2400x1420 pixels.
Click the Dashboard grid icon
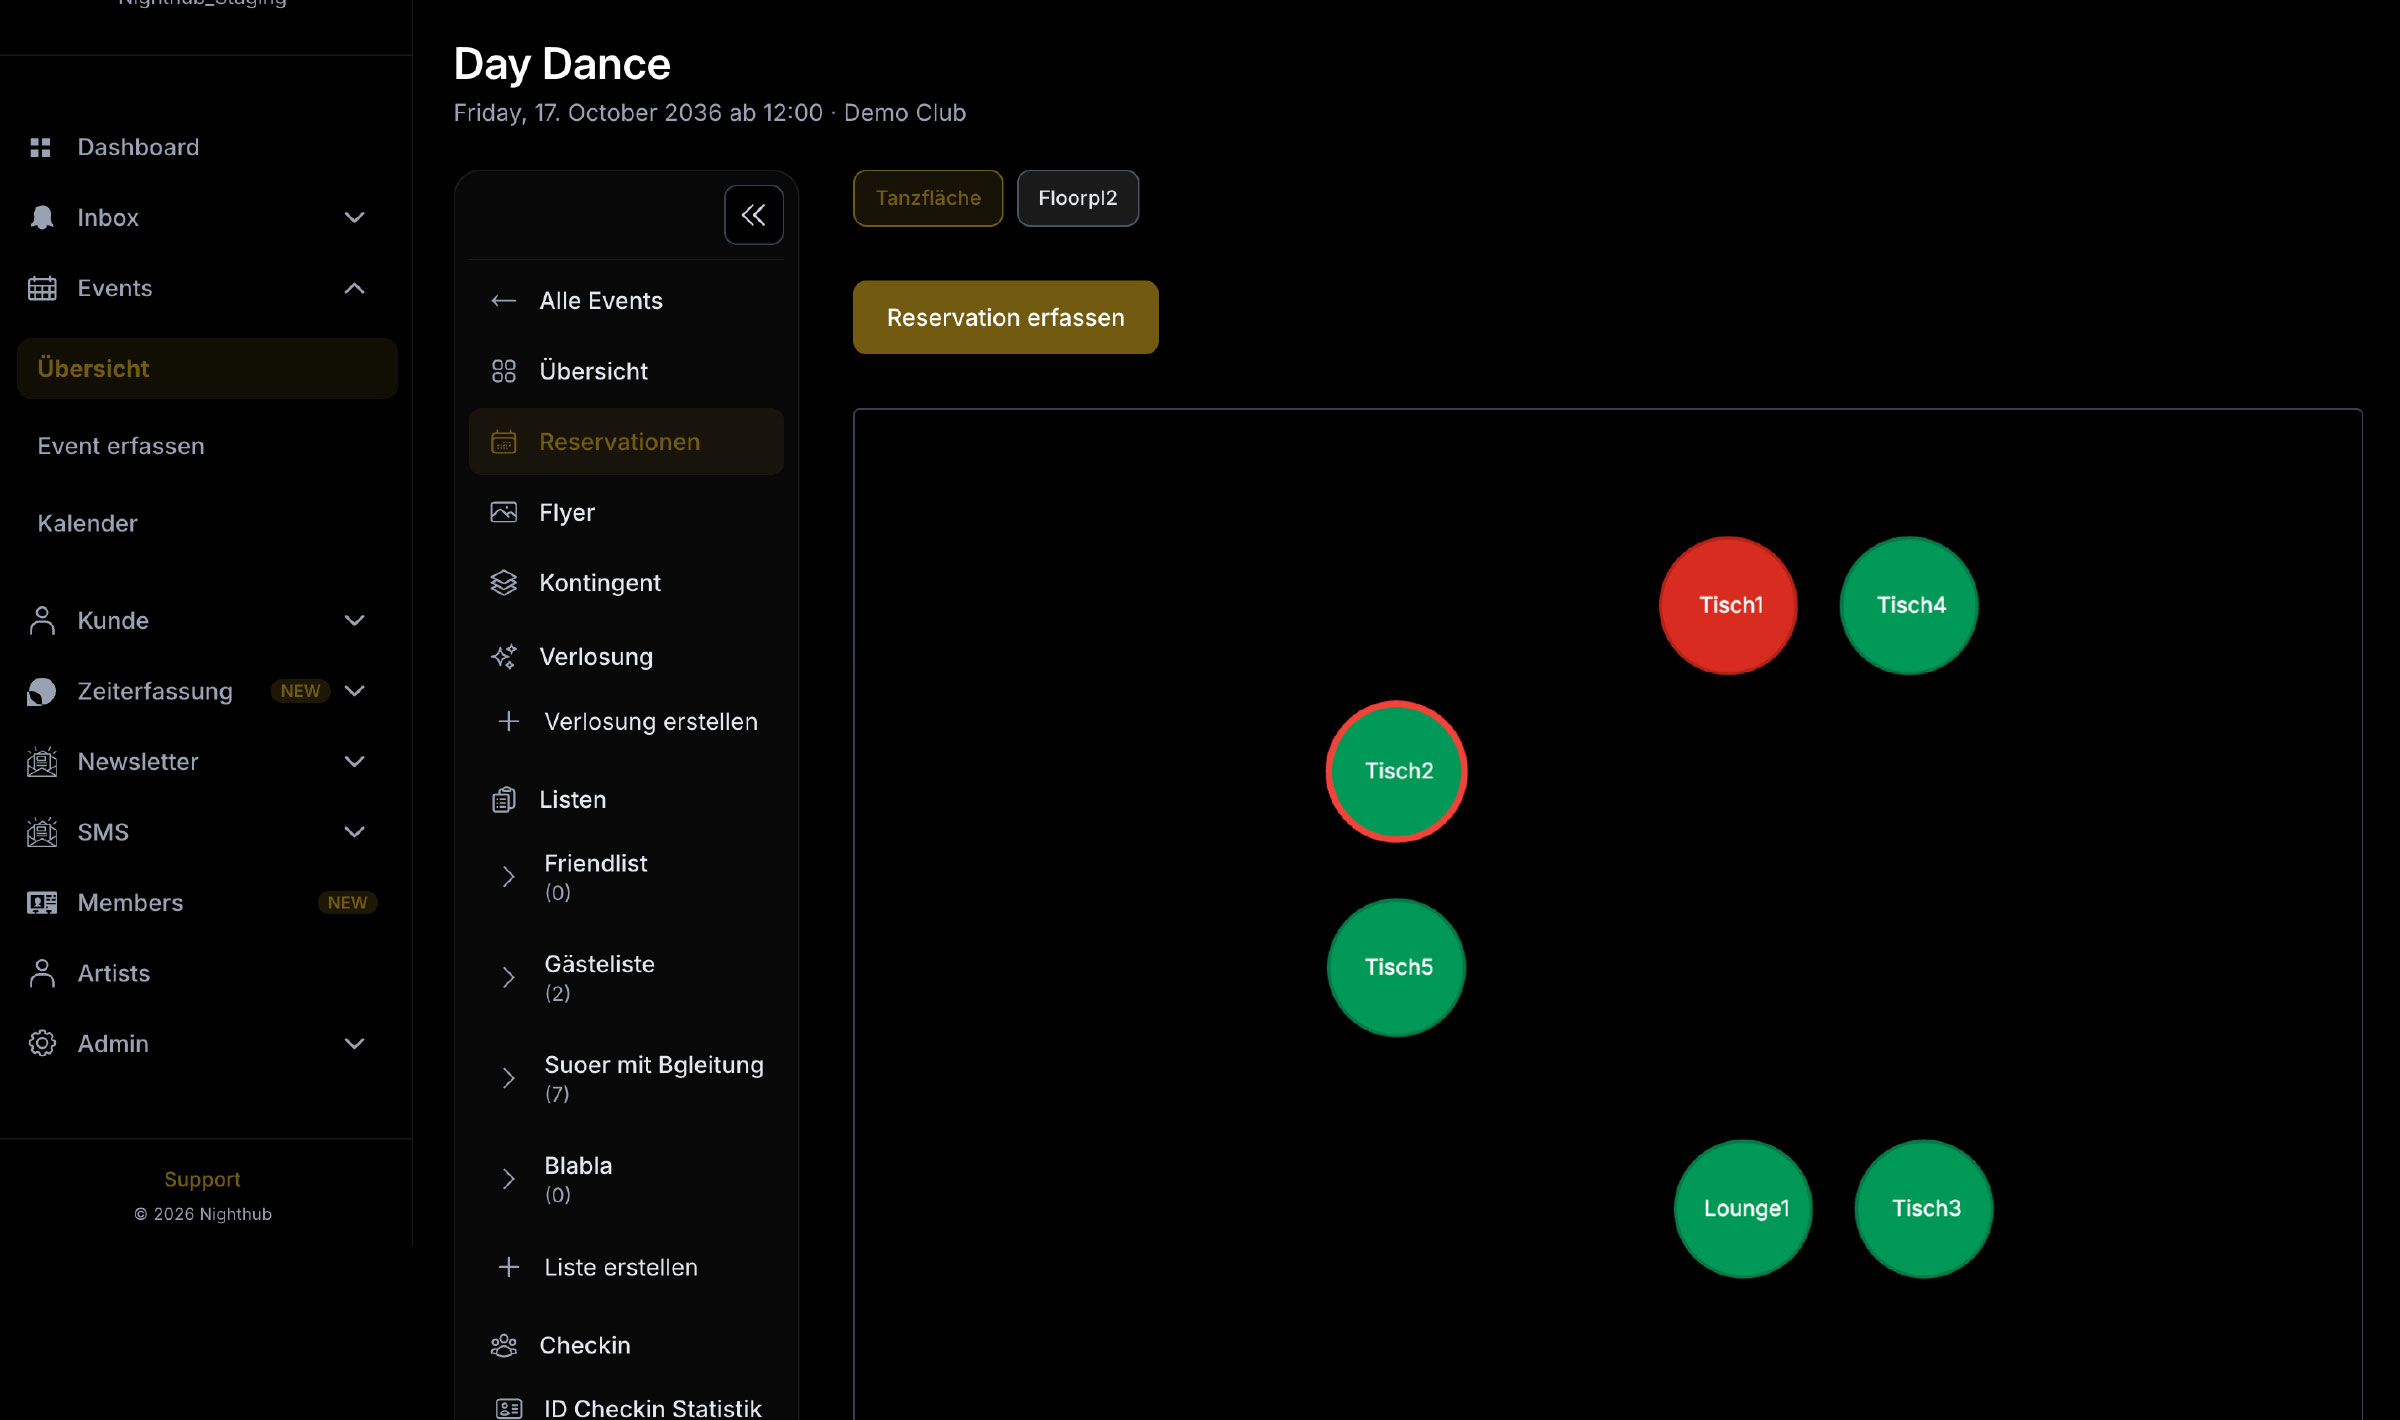(40, 147)
